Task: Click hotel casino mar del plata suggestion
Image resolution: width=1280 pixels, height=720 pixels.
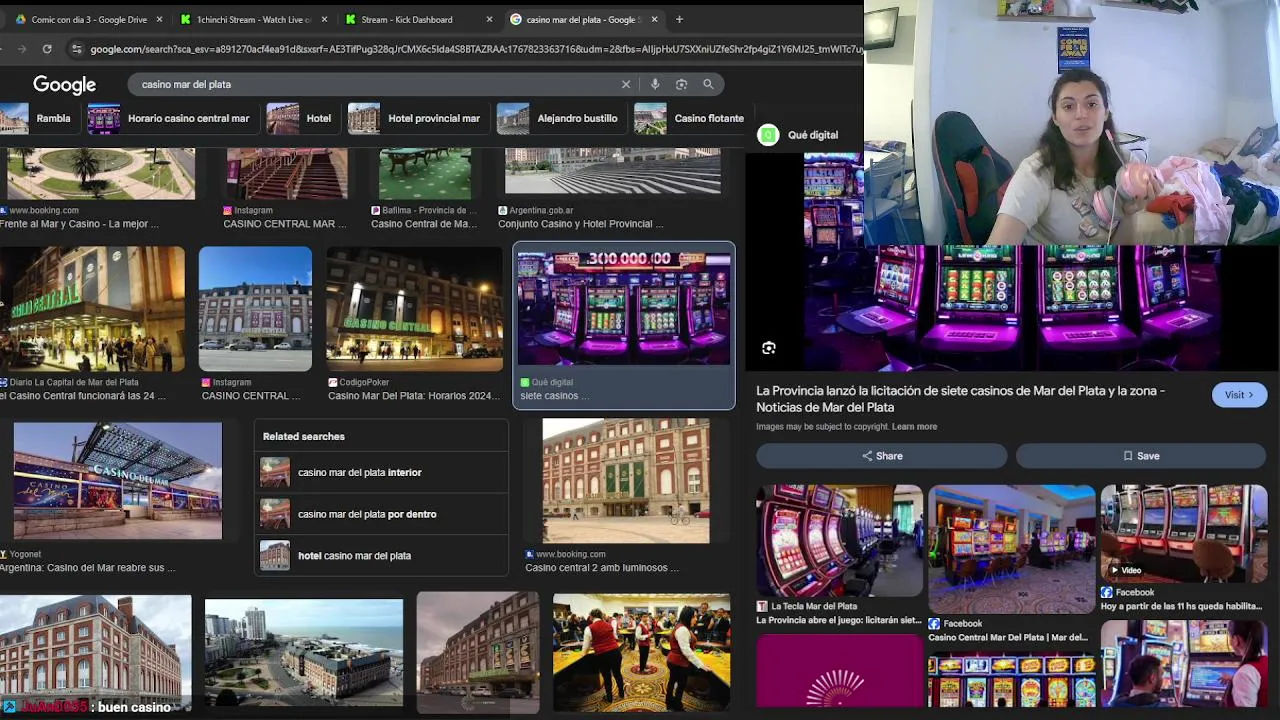Action: click(x=381, y=555)
